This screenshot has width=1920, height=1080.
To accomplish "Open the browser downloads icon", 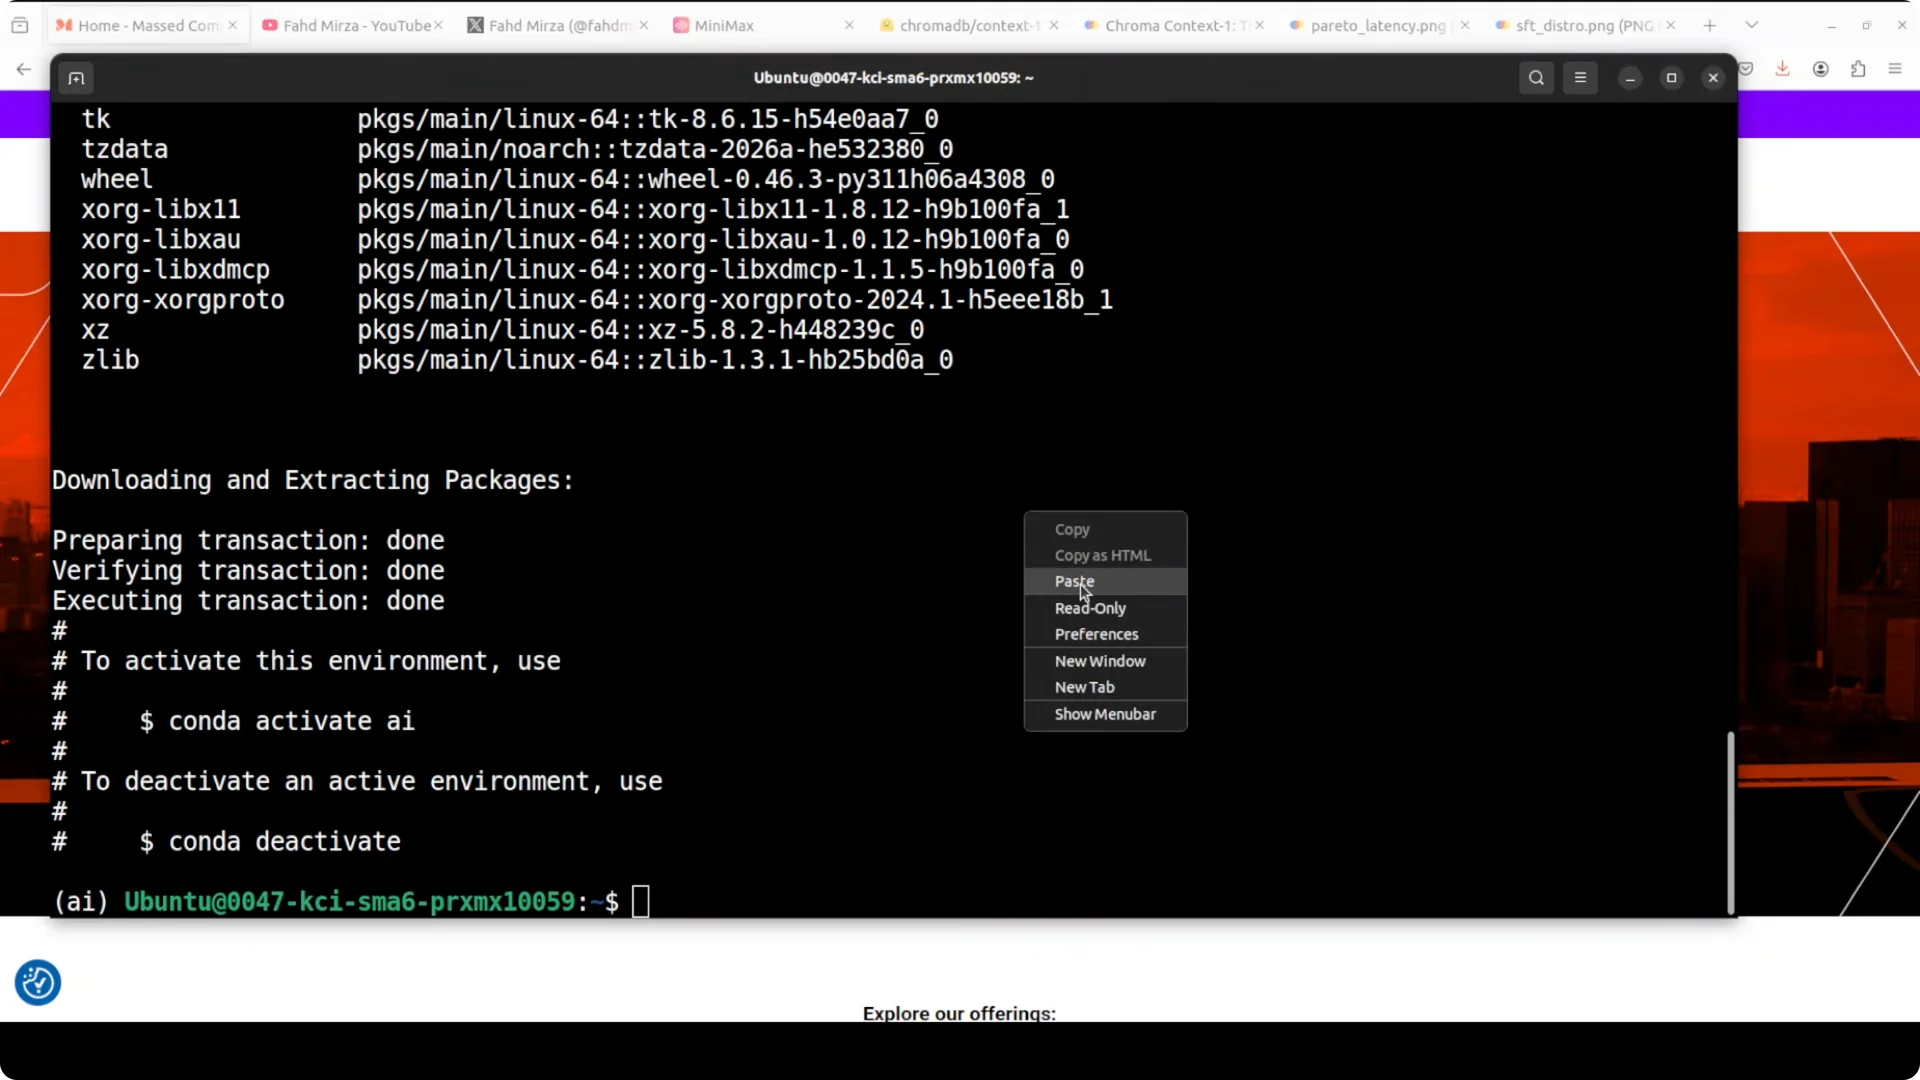I will (x=1782, y=69).
